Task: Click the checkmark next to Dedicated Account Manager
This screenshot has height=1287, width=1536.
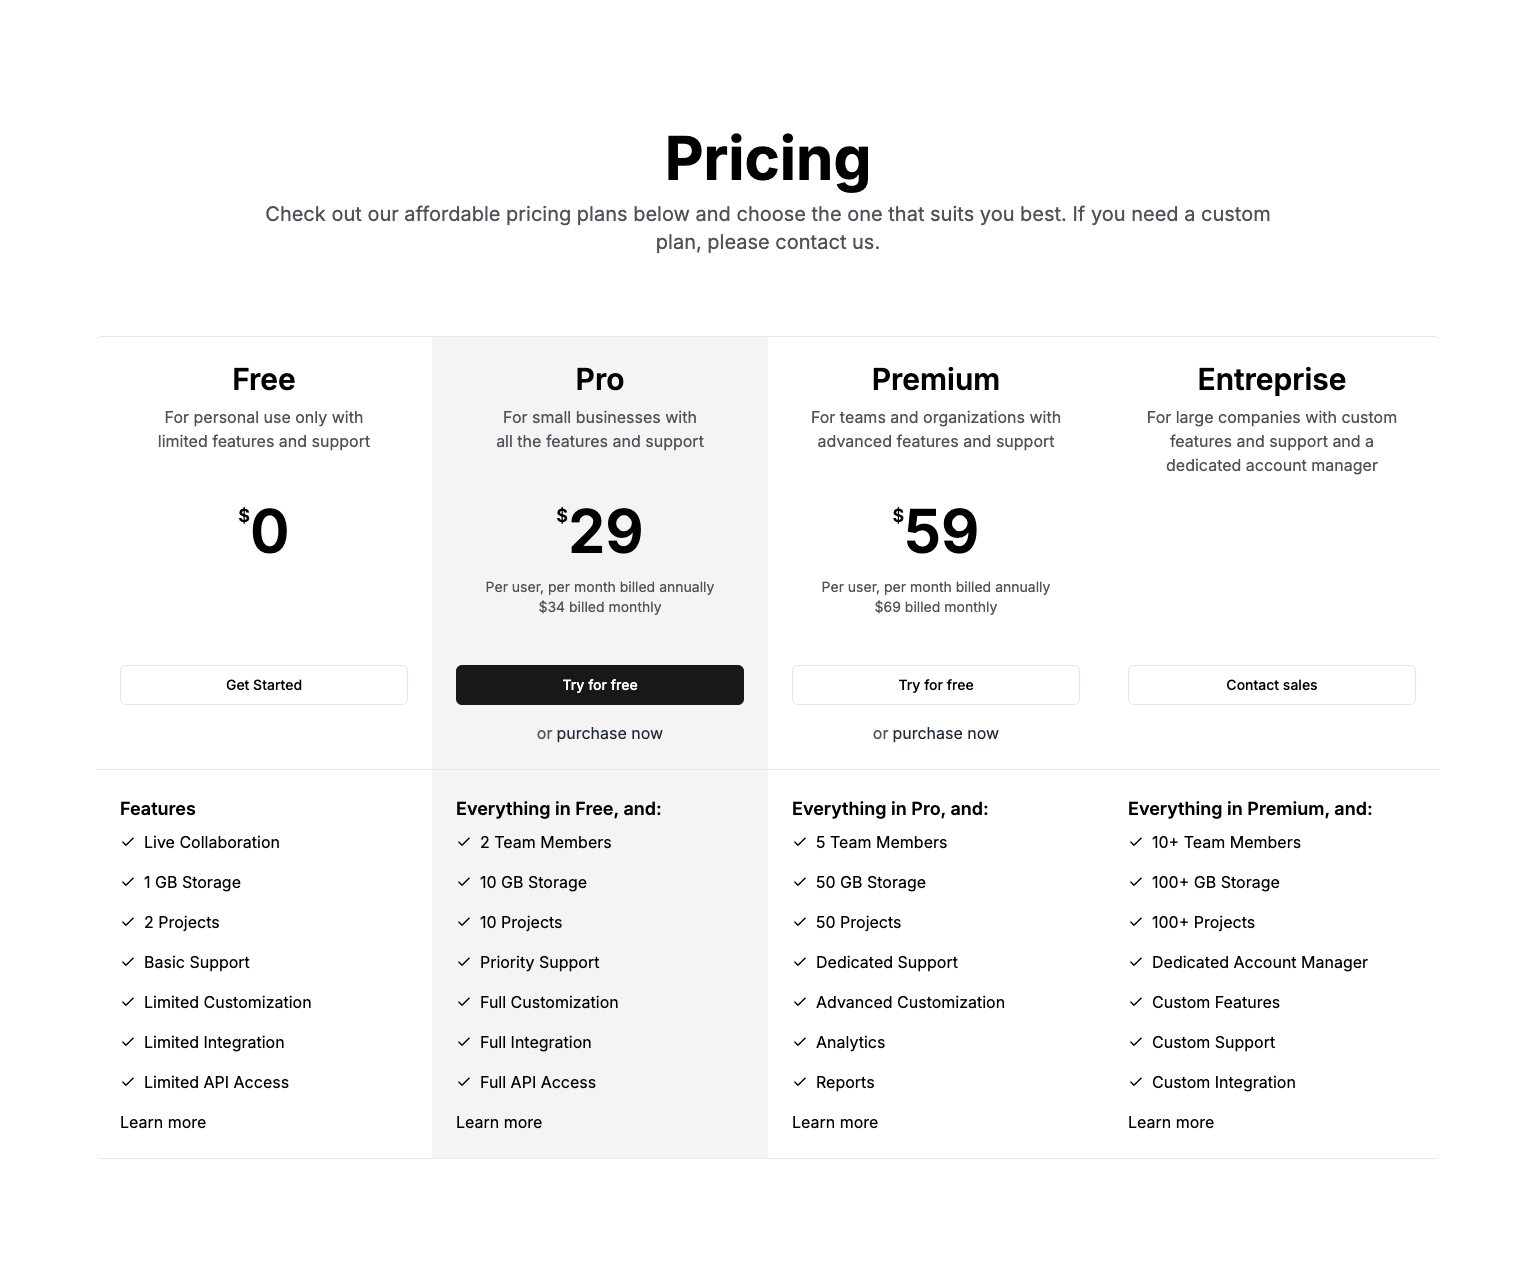Action: click(1136, 962)
